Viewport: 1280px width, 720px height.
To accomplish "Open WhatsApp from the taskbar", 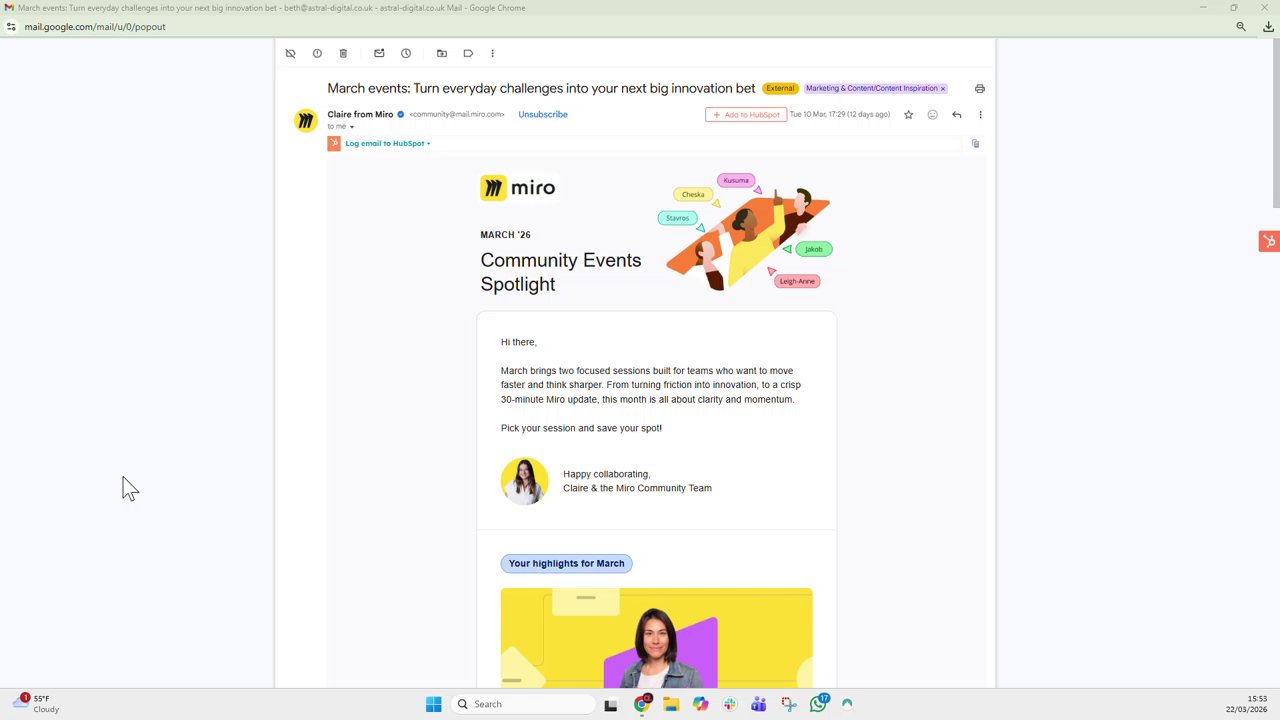I will tap(819, 704).
